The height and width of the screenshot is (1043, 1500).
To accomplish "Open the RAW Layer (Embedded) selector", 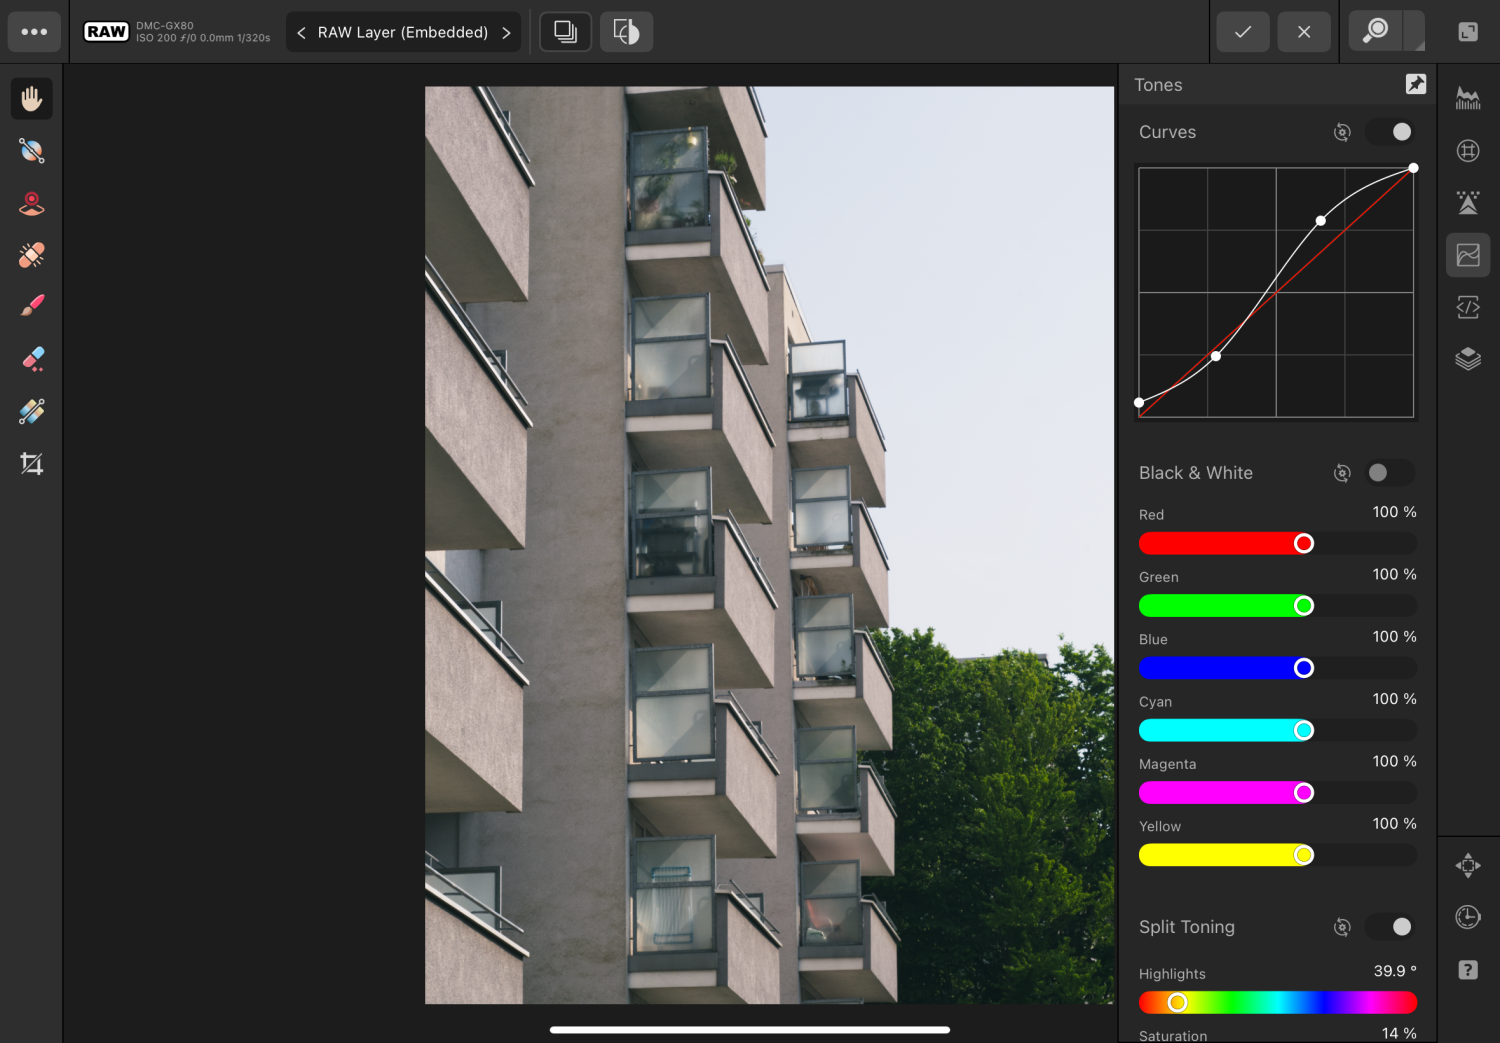I will pos(403,32).
